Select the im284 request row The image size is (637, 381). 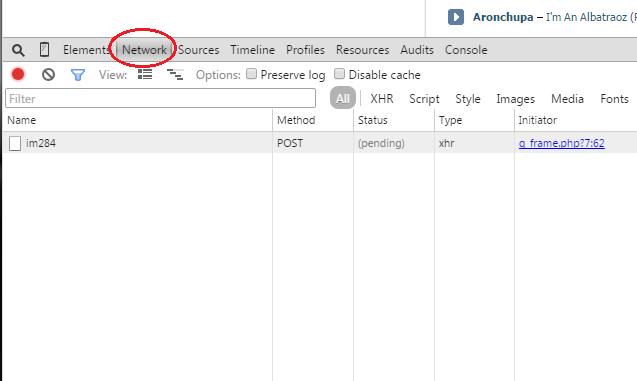(x=320, y=143)
